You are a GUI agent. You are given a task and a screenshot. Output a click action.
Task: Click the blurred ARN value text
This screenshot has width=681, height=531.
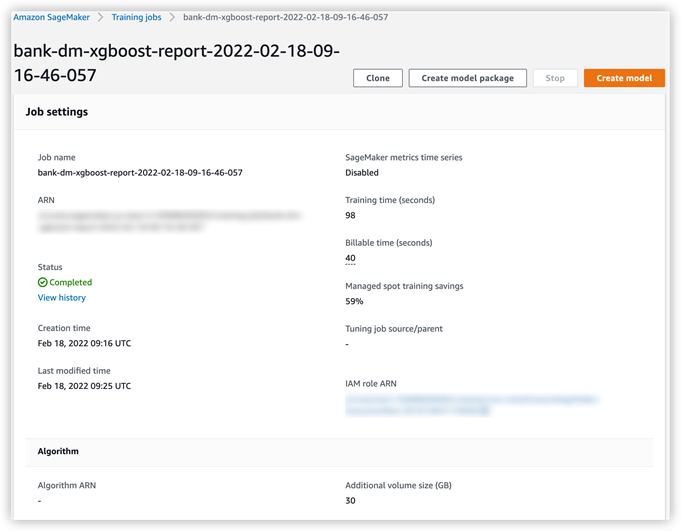point(169,221)
